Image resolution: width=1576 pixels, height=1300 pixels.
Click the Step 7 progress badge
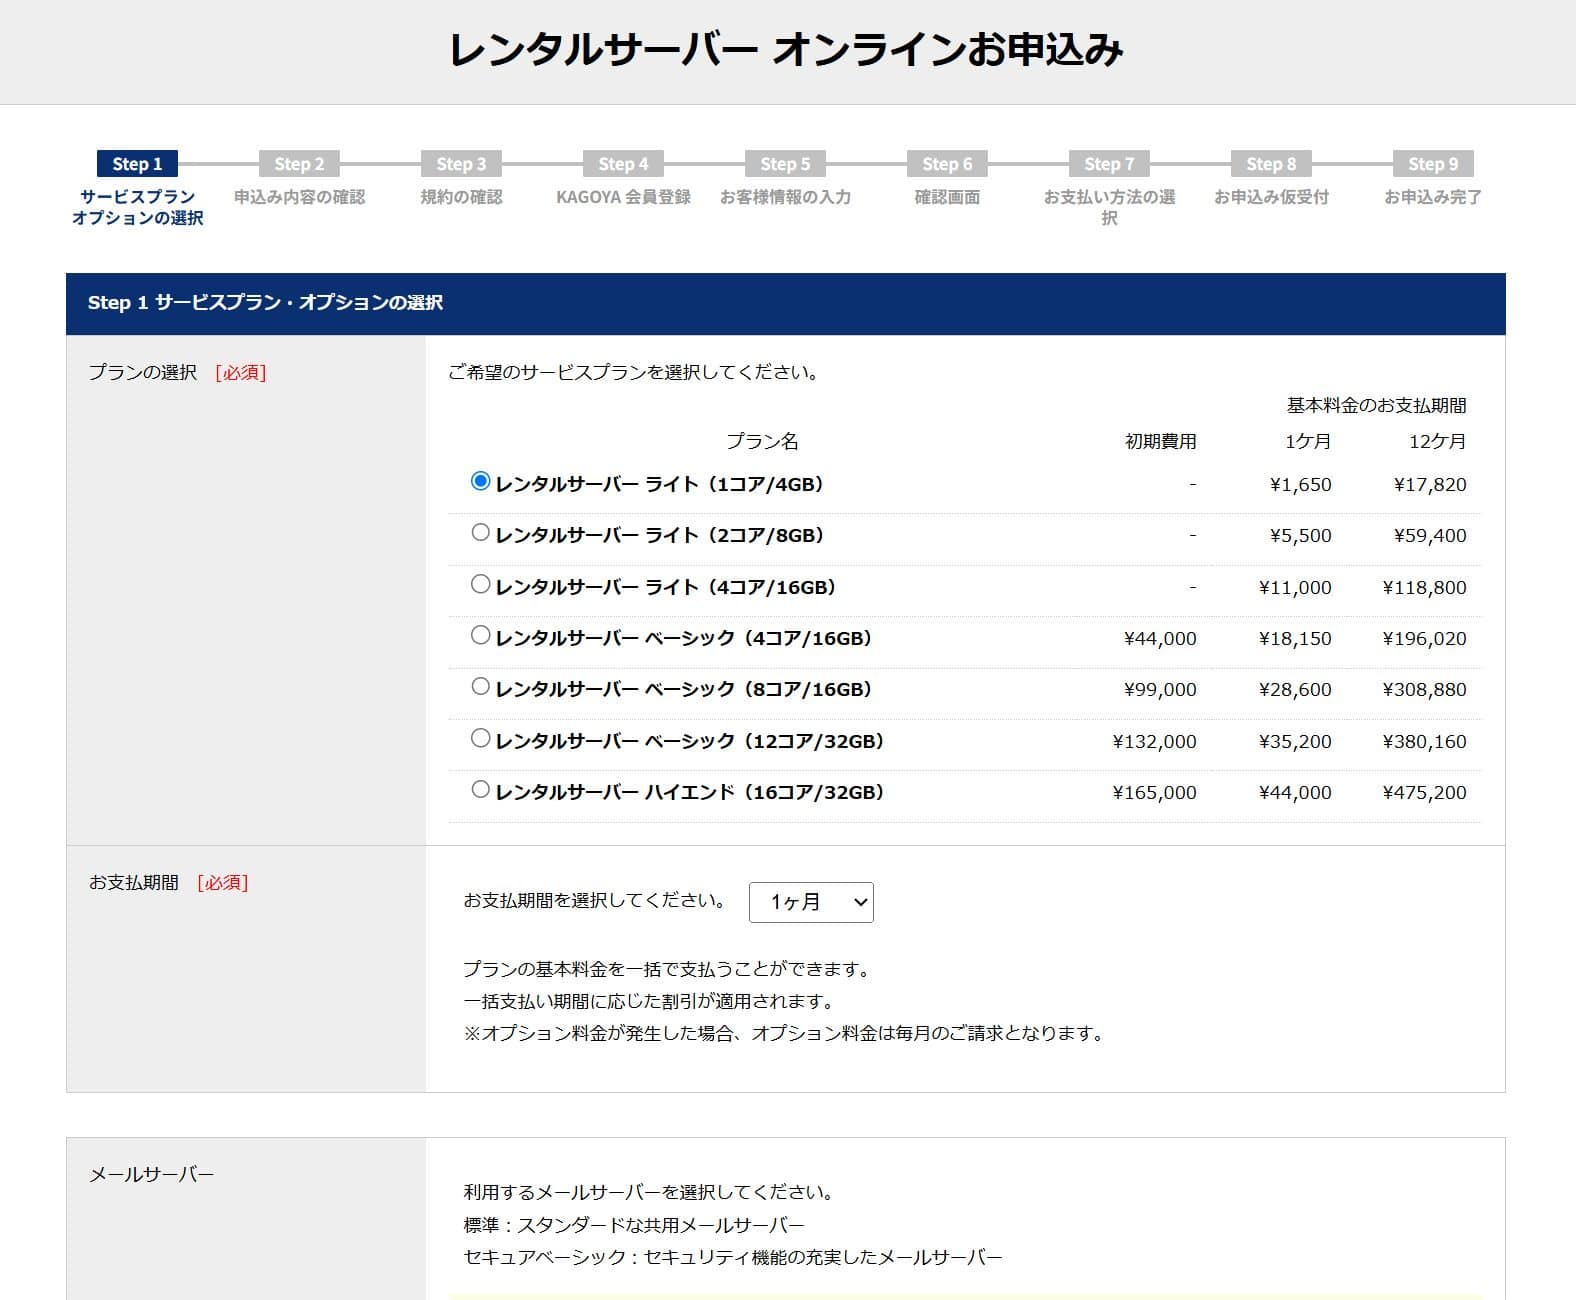tap(1109, 164)
